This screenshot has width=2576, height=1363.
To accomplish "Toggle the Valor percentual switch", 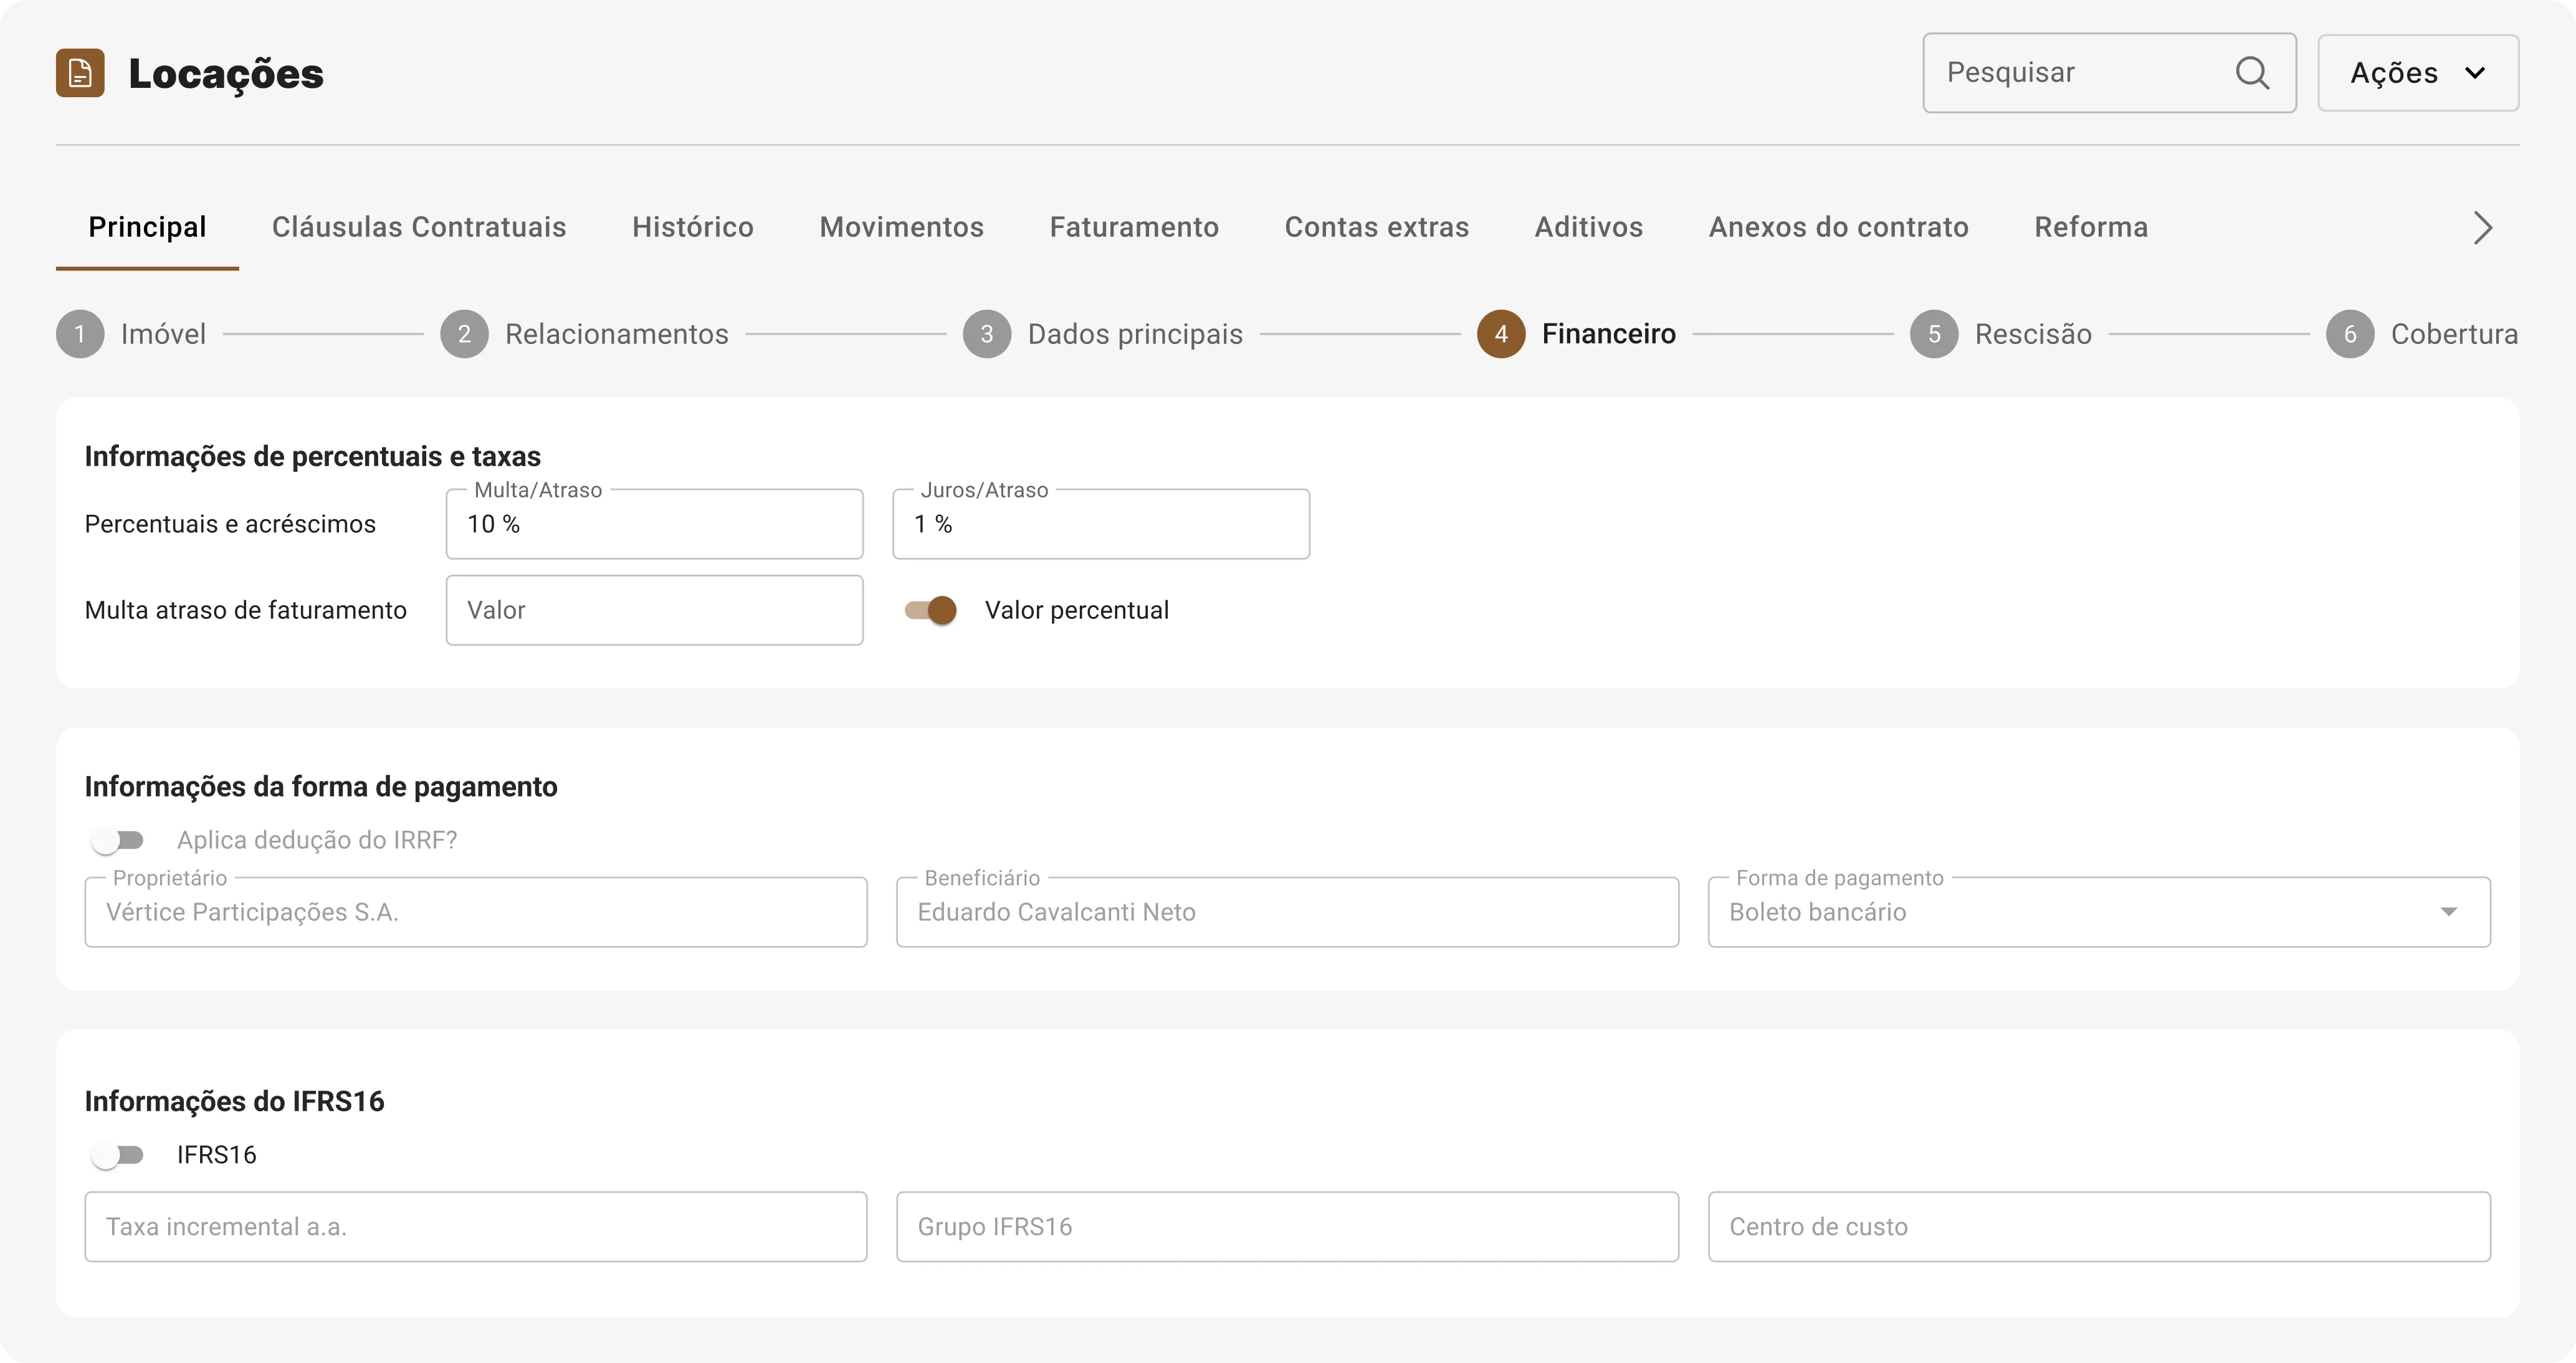I will point(930,610).
